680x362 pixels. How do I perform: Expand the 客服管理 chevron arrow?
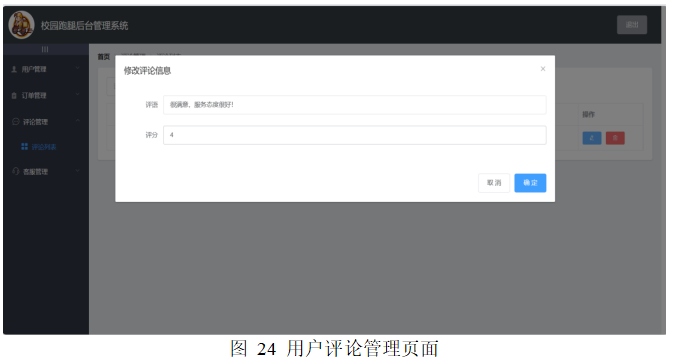coord(78,171)
